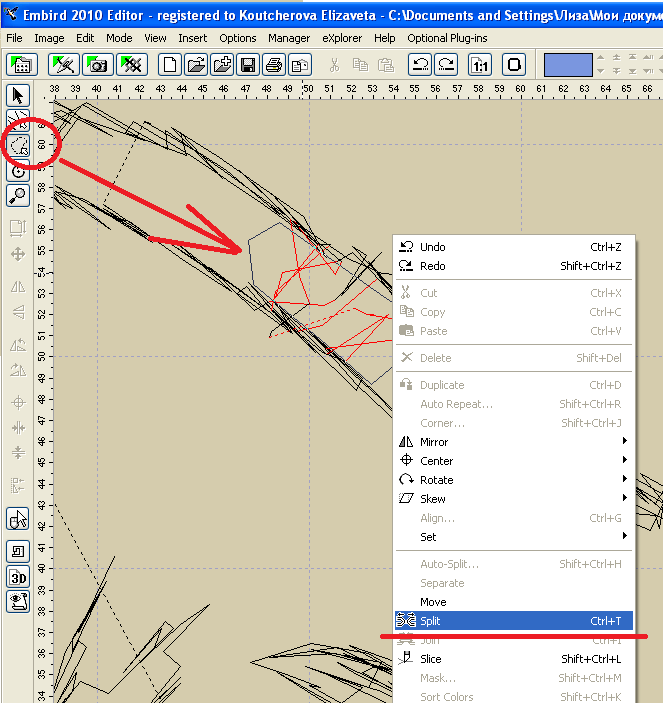Click the toolbar Undo arrow button

click(421, 65)
